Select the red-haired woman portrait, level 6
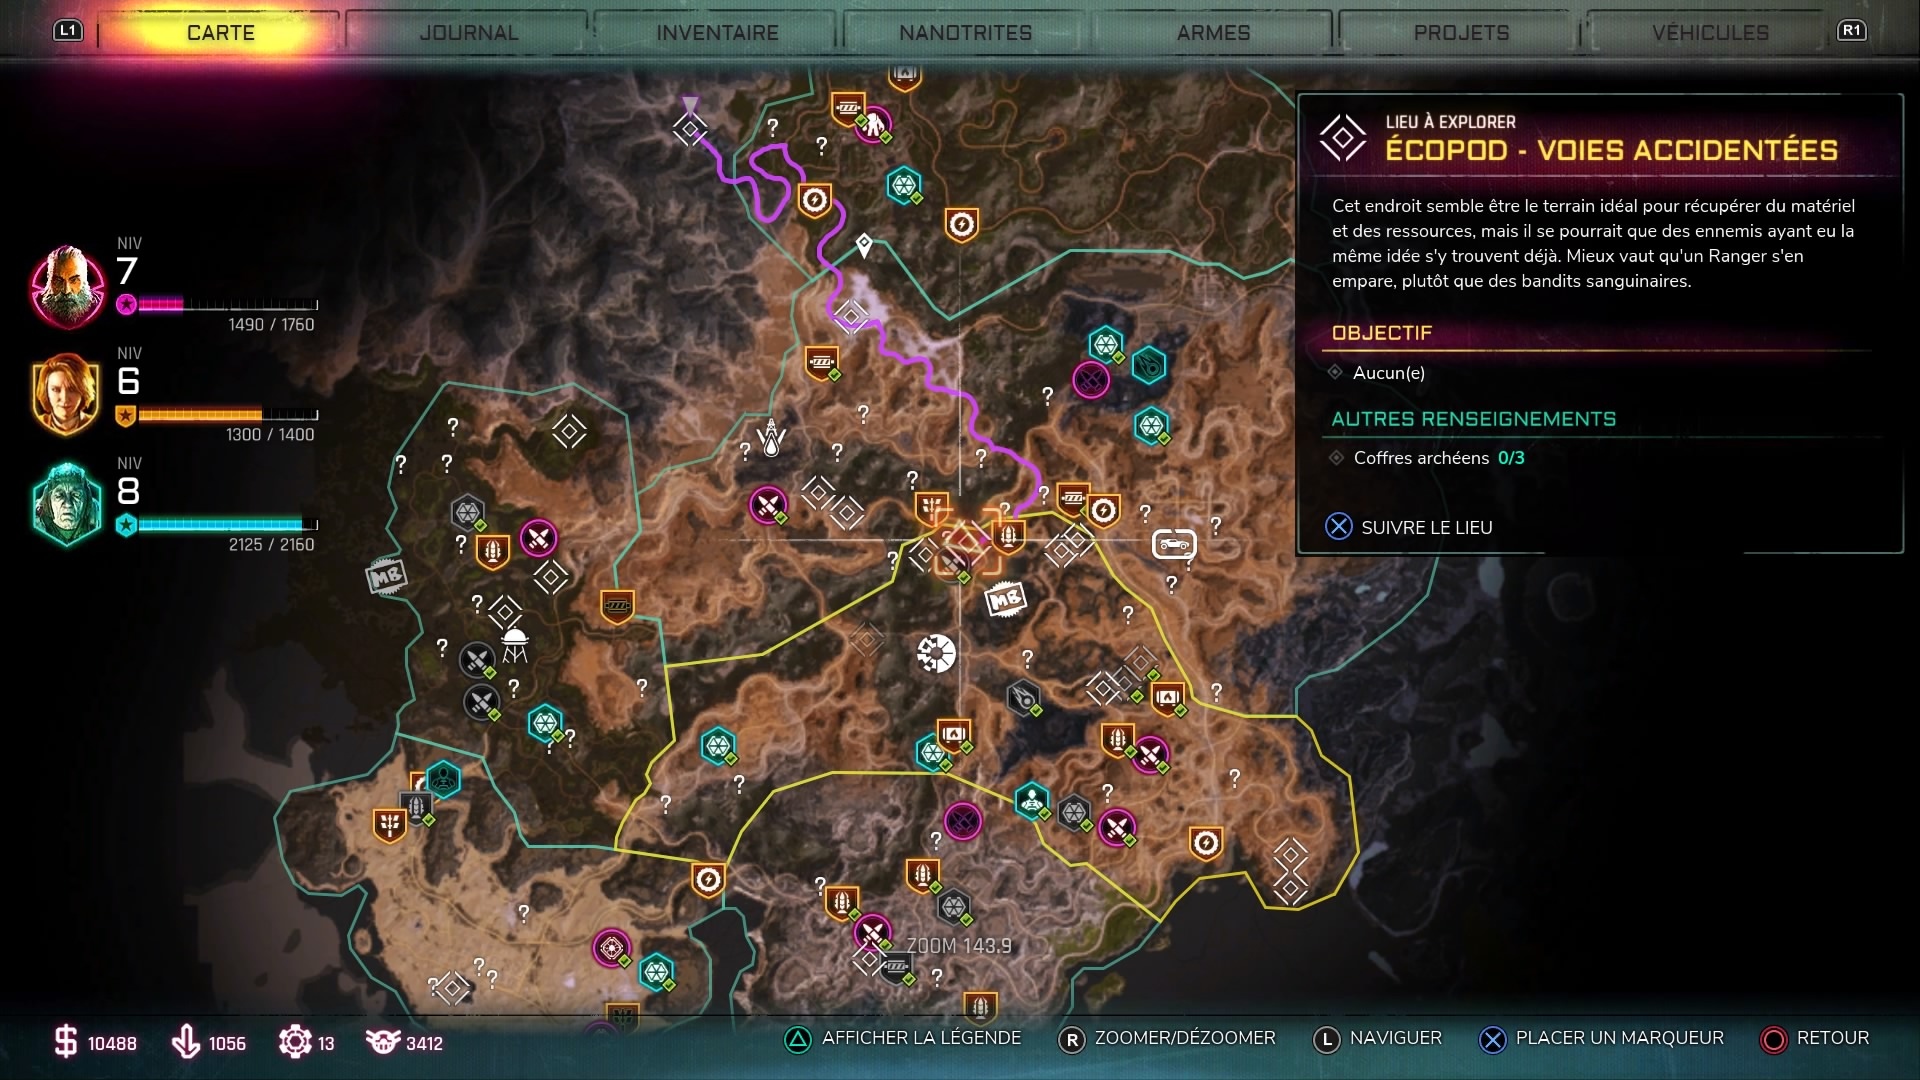The height and width of the screenshot is (1080, 1920). pyautogui.click(x=66, y=394)
